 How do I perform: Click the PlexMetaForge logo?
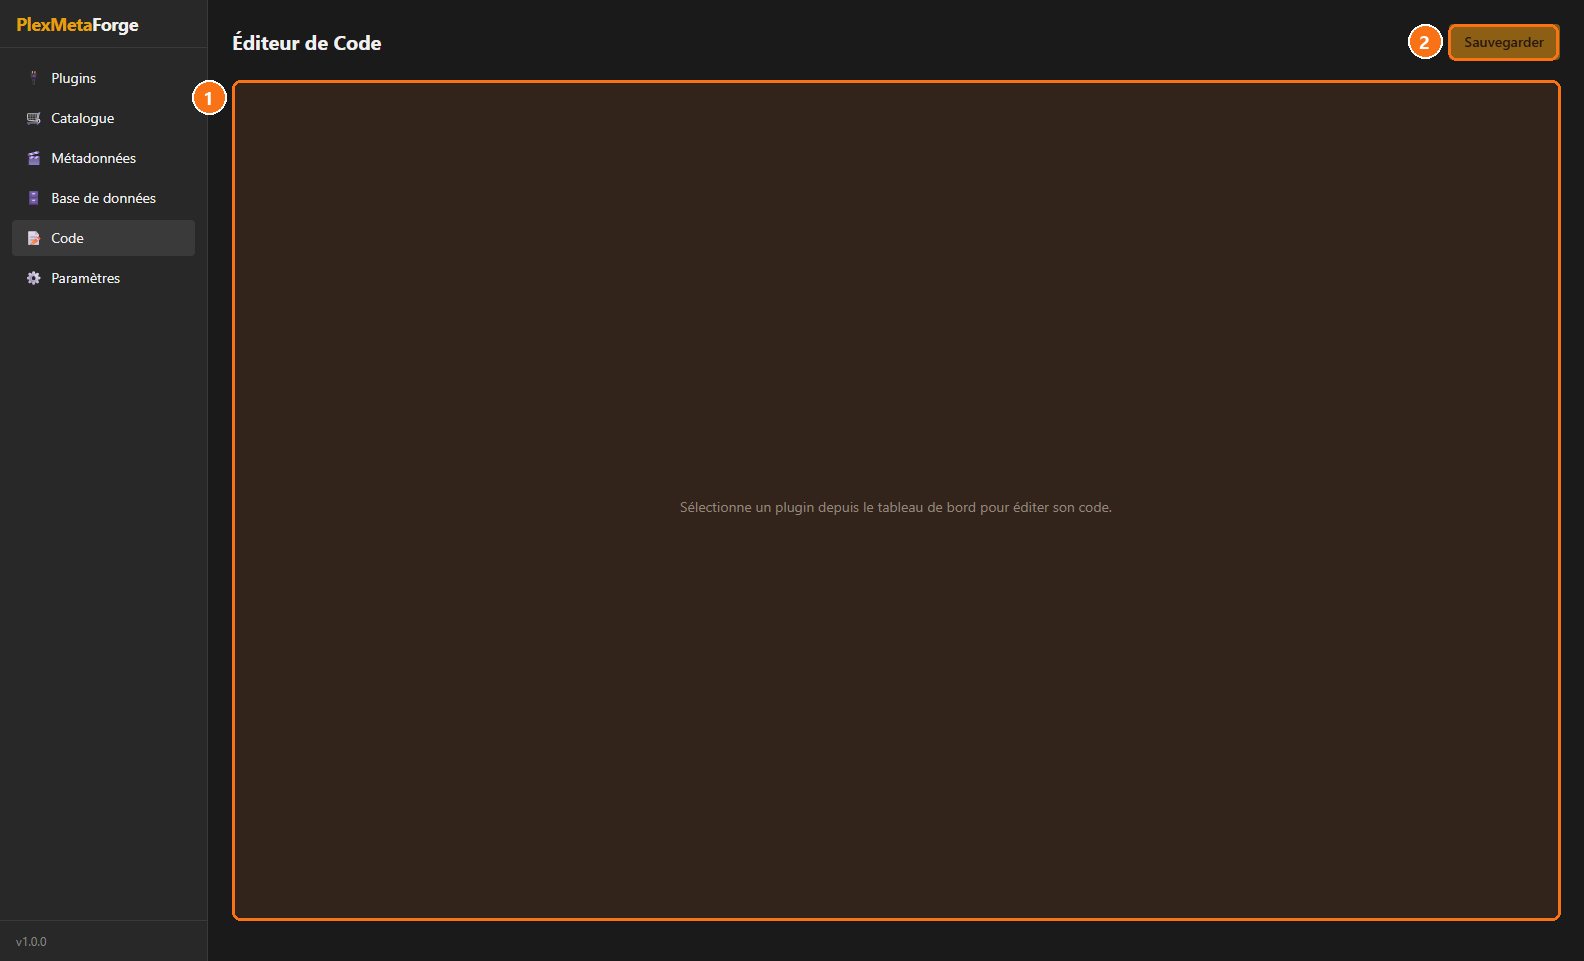coord(78,25)
